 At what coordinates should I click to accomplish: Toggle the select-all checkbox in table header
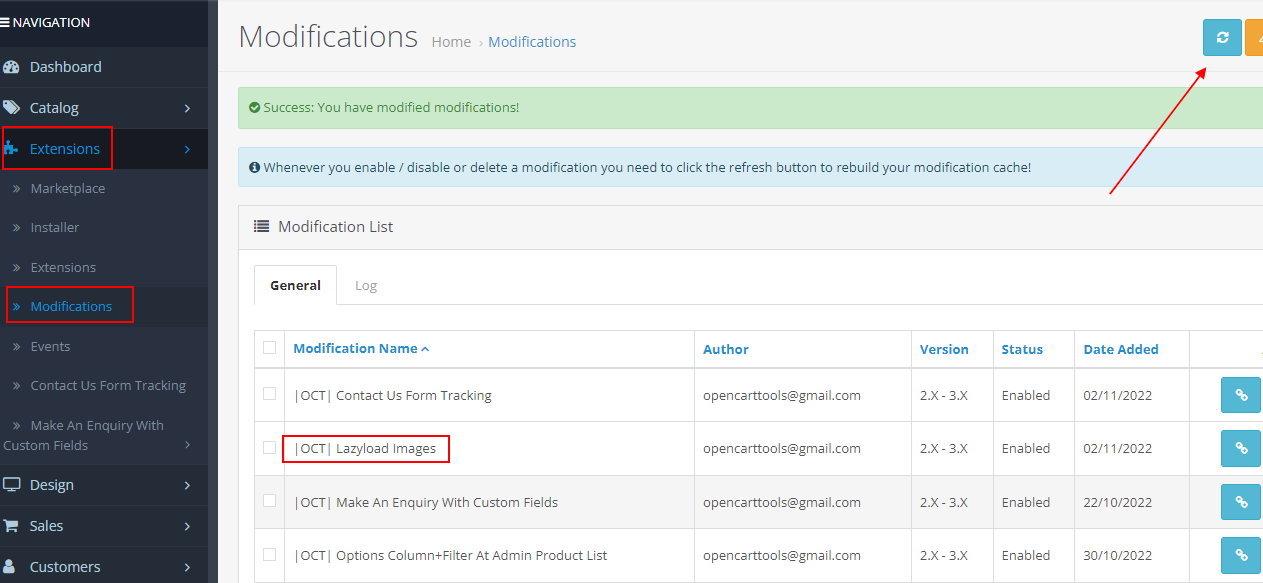click(x=269, y=348)
